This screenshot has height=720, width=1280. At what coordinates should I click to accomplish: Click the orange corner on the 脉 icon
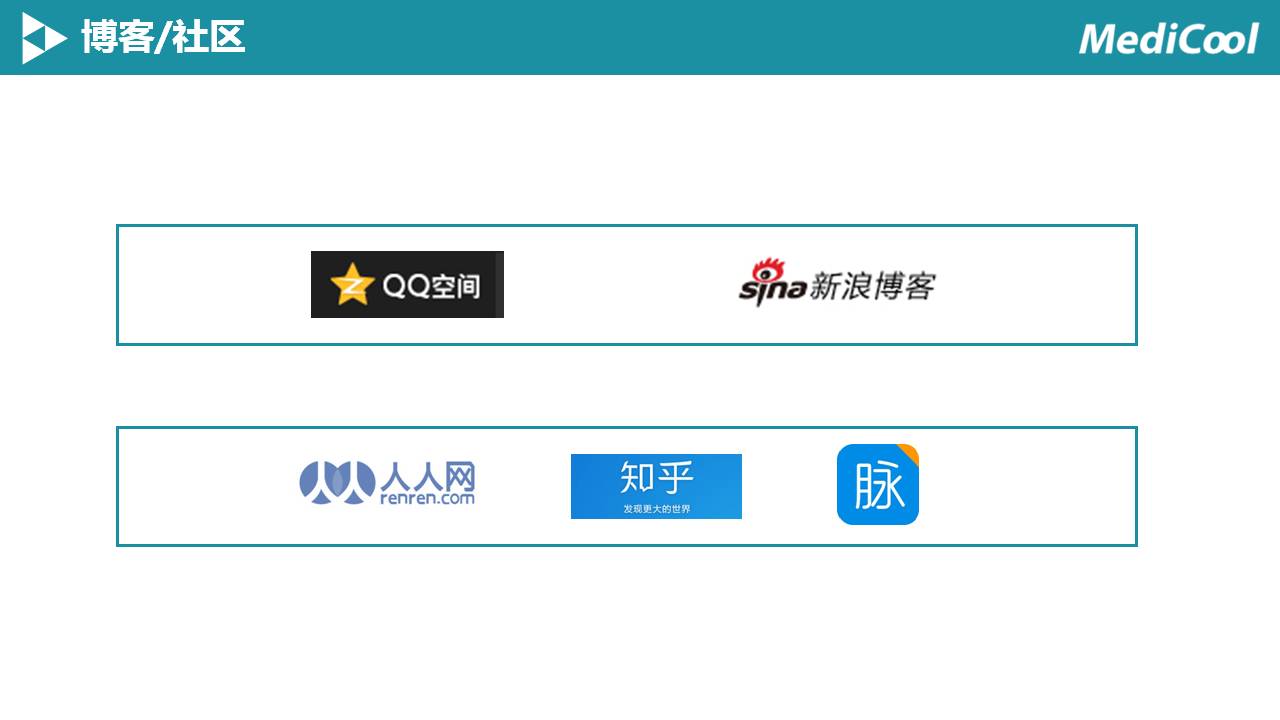click(909, 453)
